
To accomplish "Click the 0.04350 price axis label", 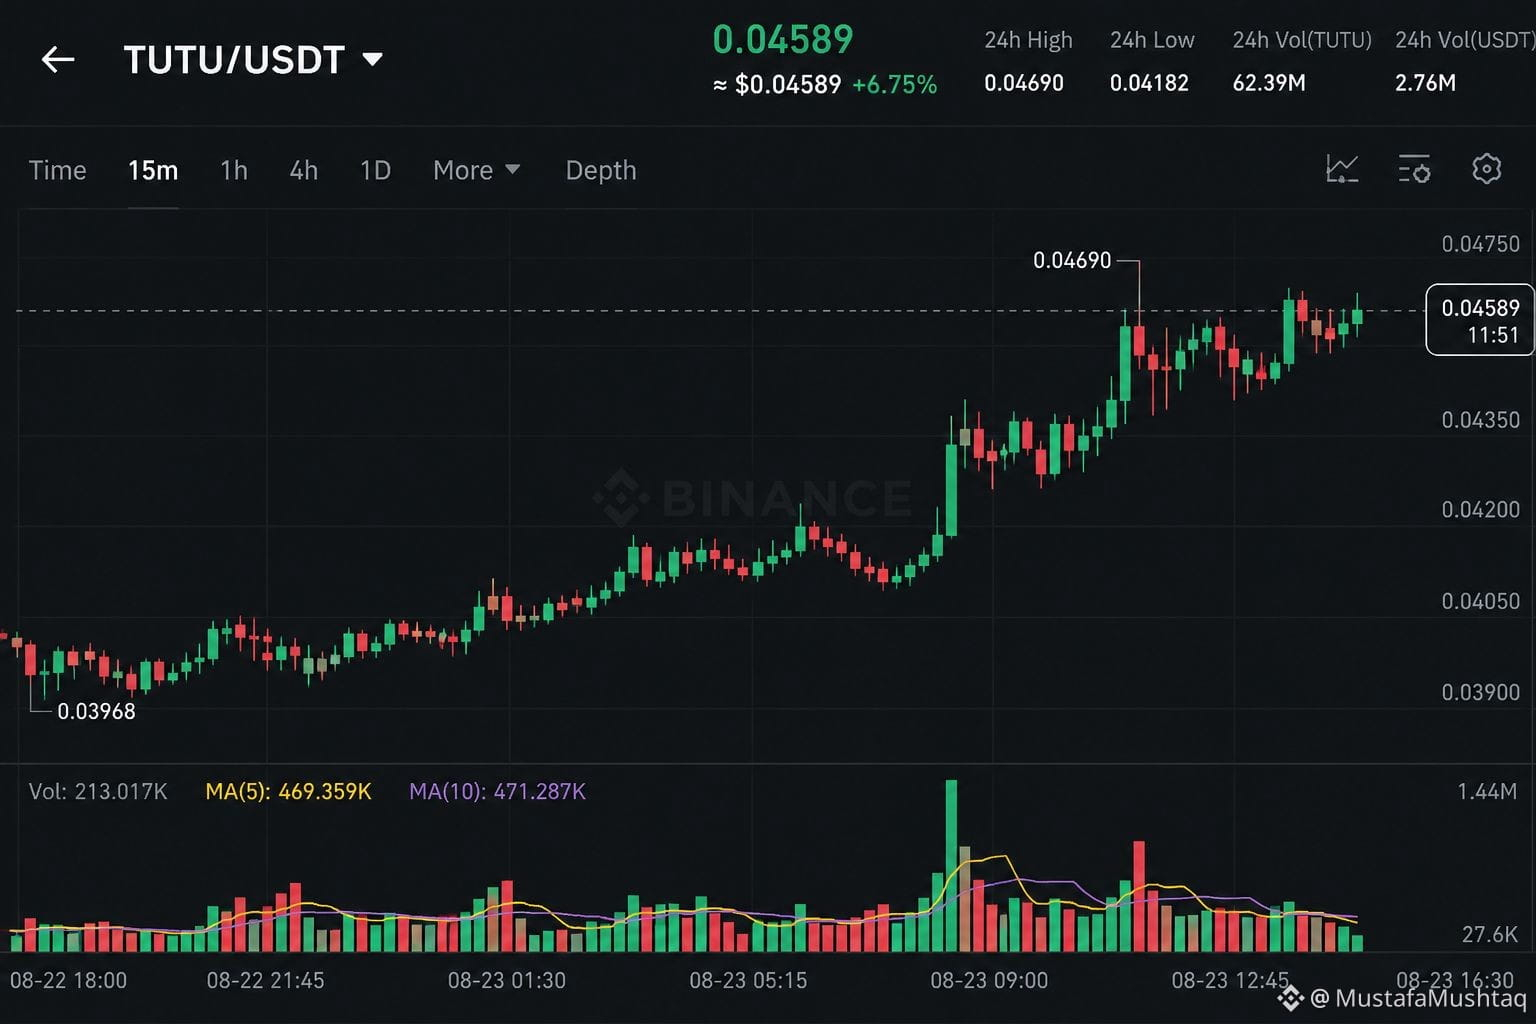I will tap(1480, 420).
